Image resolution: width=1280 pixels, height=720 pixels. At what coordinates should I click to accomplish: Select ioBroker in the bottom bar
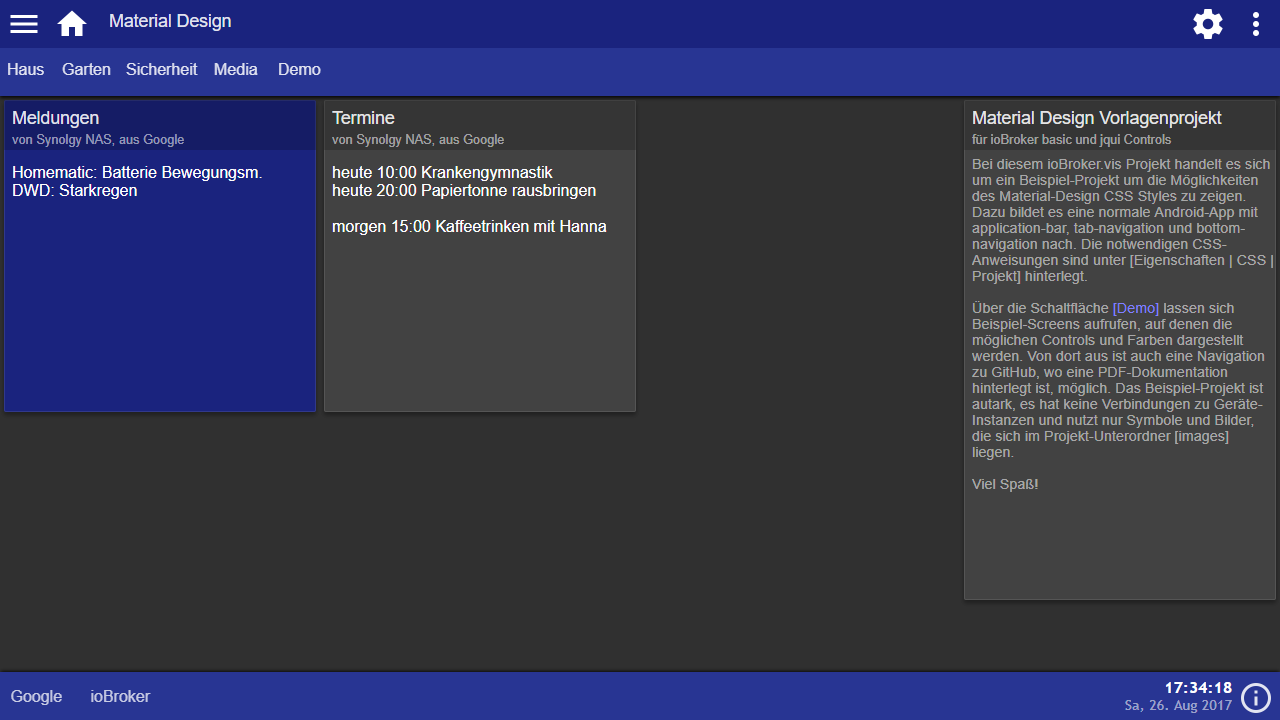tap(120, 697)
